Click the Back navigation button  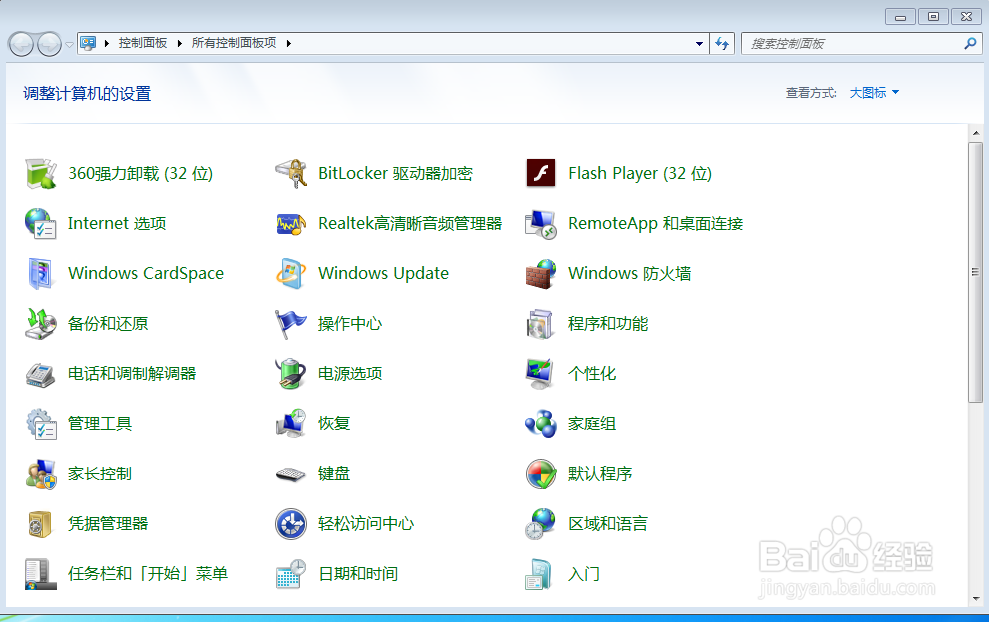(x=21, y=44)
